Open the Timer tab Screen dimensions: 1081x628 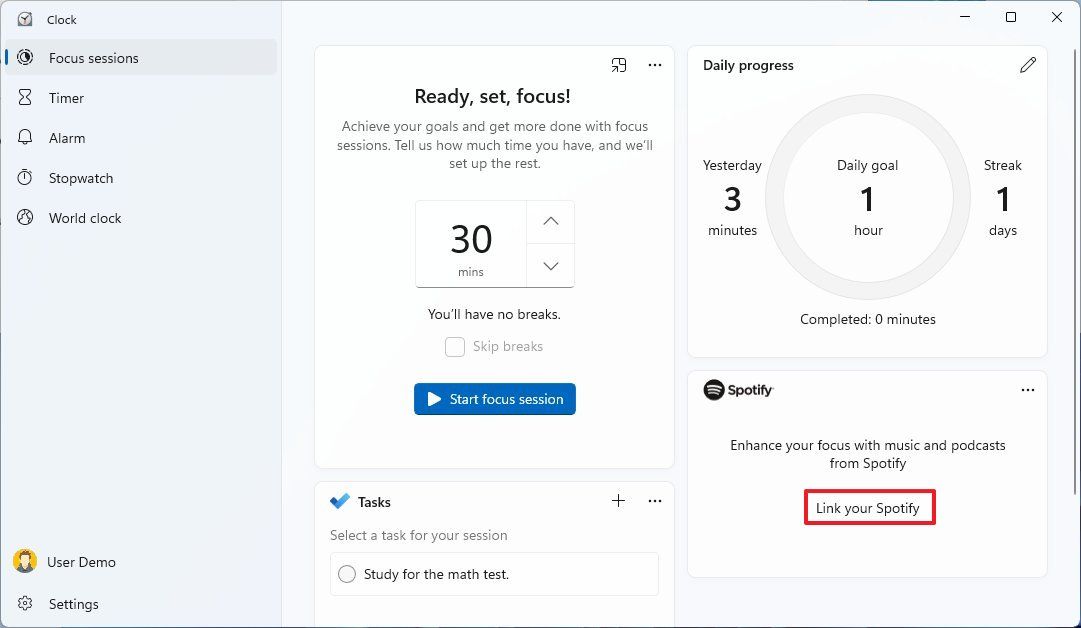[66, 98]
